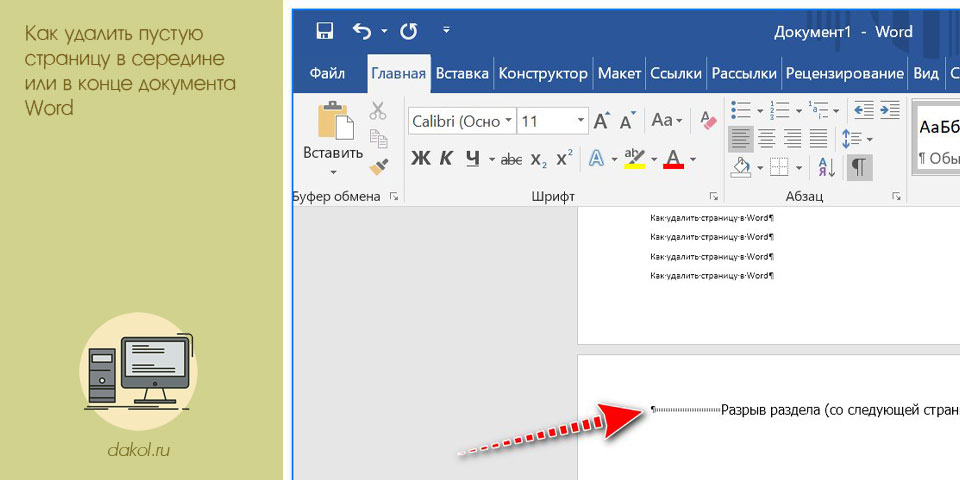This screenshot has width=960, height=480.
Task: Open the Файл tab
Action: 327,73
